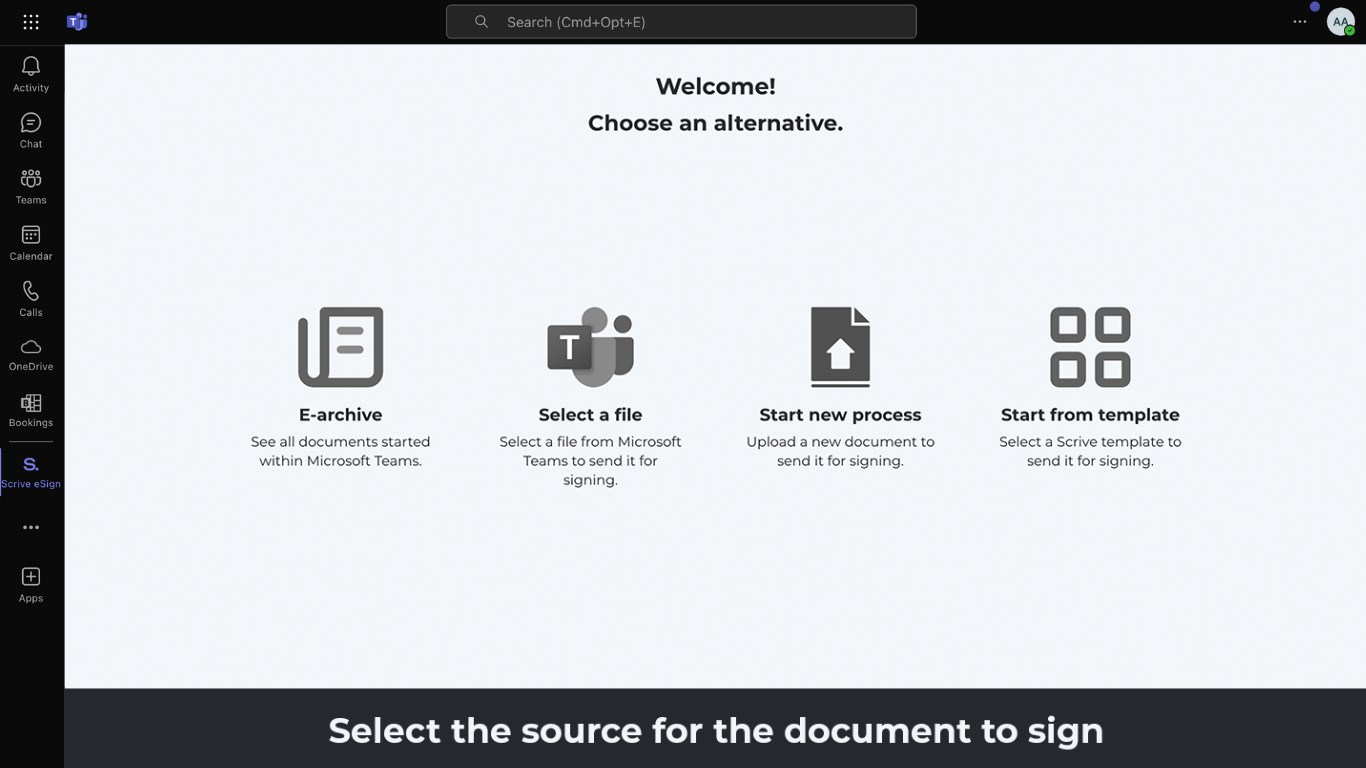Open the app launcher grid icon
Screen dimensions: 1366x768
coord(31,22)
